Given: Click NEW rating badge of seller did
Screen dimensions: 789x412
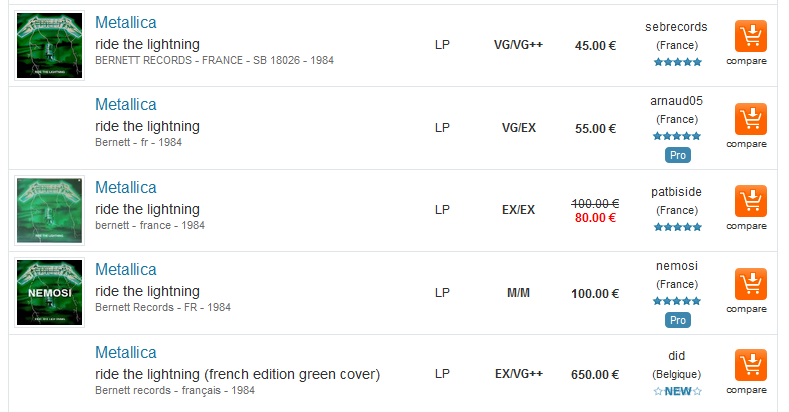Looking at the screenshot, I should click(x=677, y=391).
